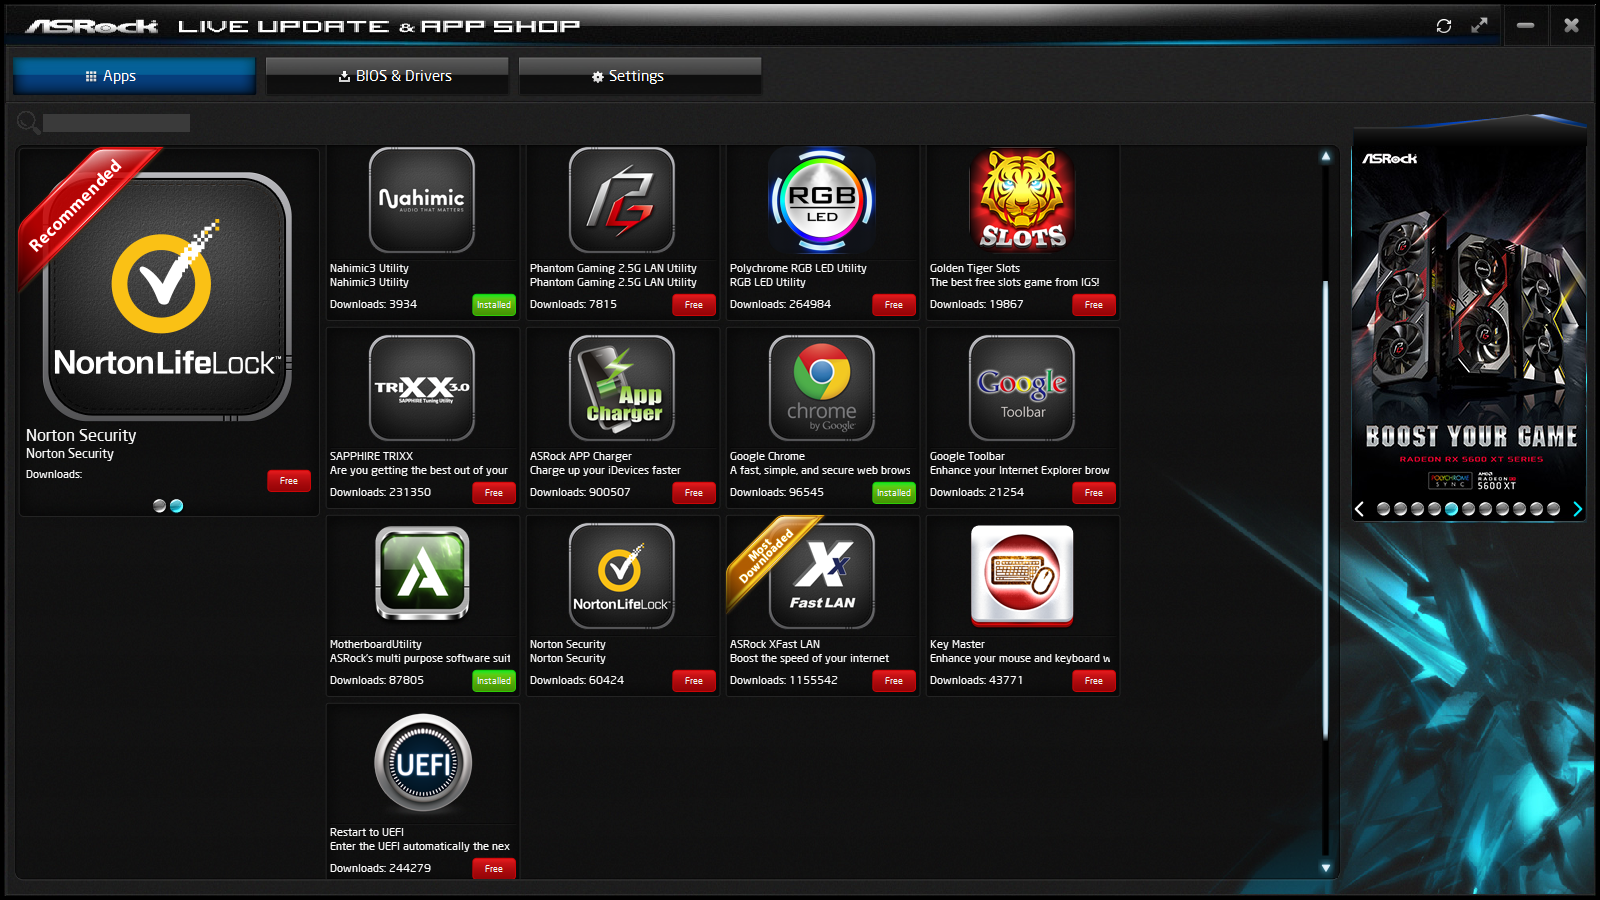1600x900 pixels.
Task: Click Free button for Google Toolbar
Action: 1094,493
